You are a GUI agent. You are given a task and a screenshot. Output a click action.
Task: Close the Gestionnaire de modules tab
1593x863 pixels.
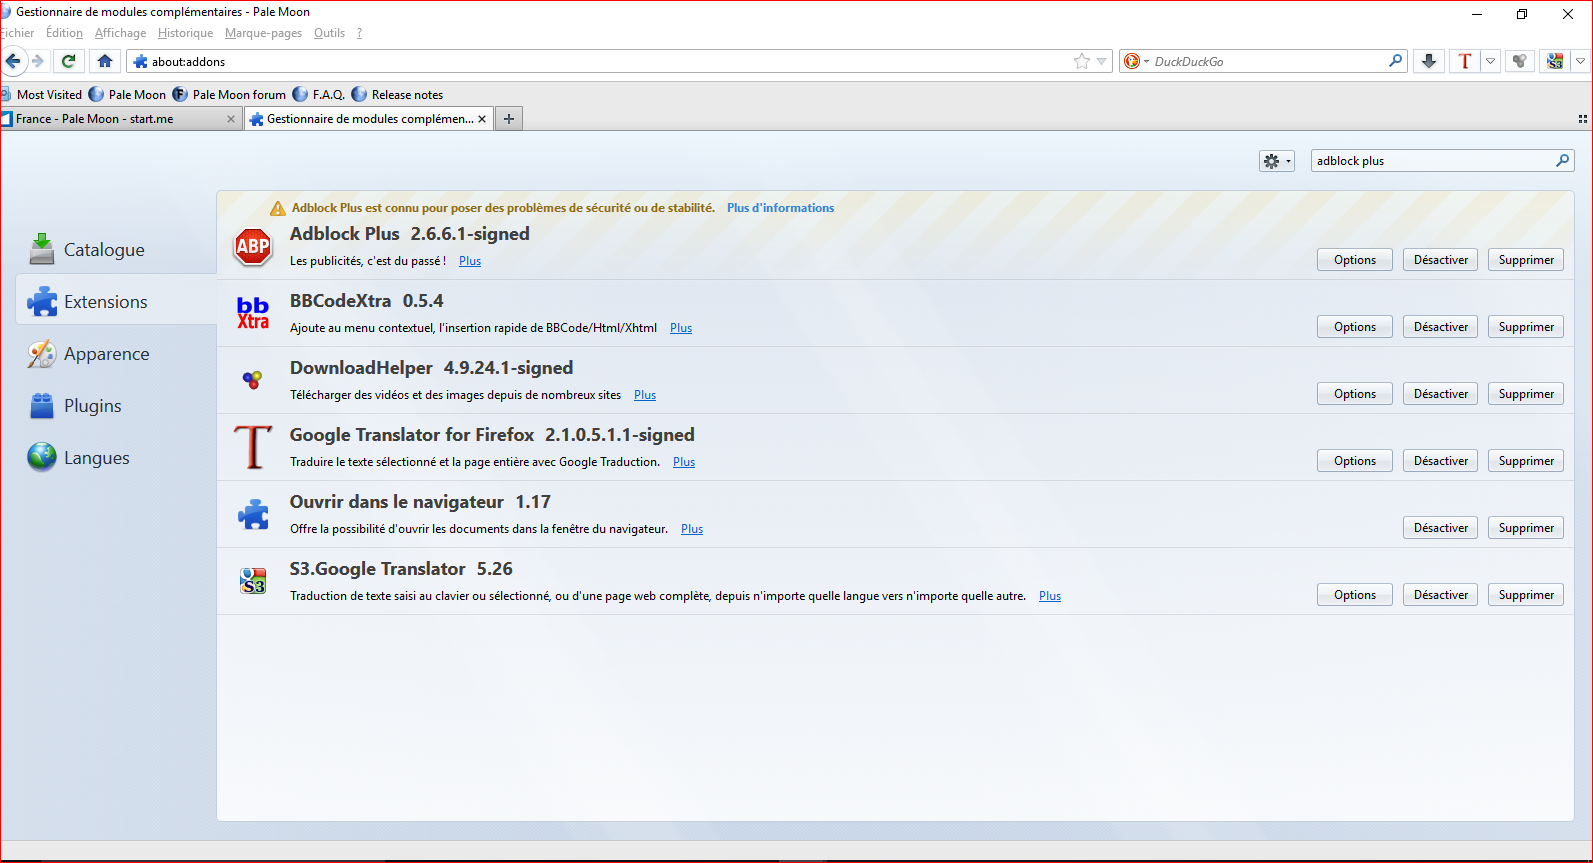[482, 119]
